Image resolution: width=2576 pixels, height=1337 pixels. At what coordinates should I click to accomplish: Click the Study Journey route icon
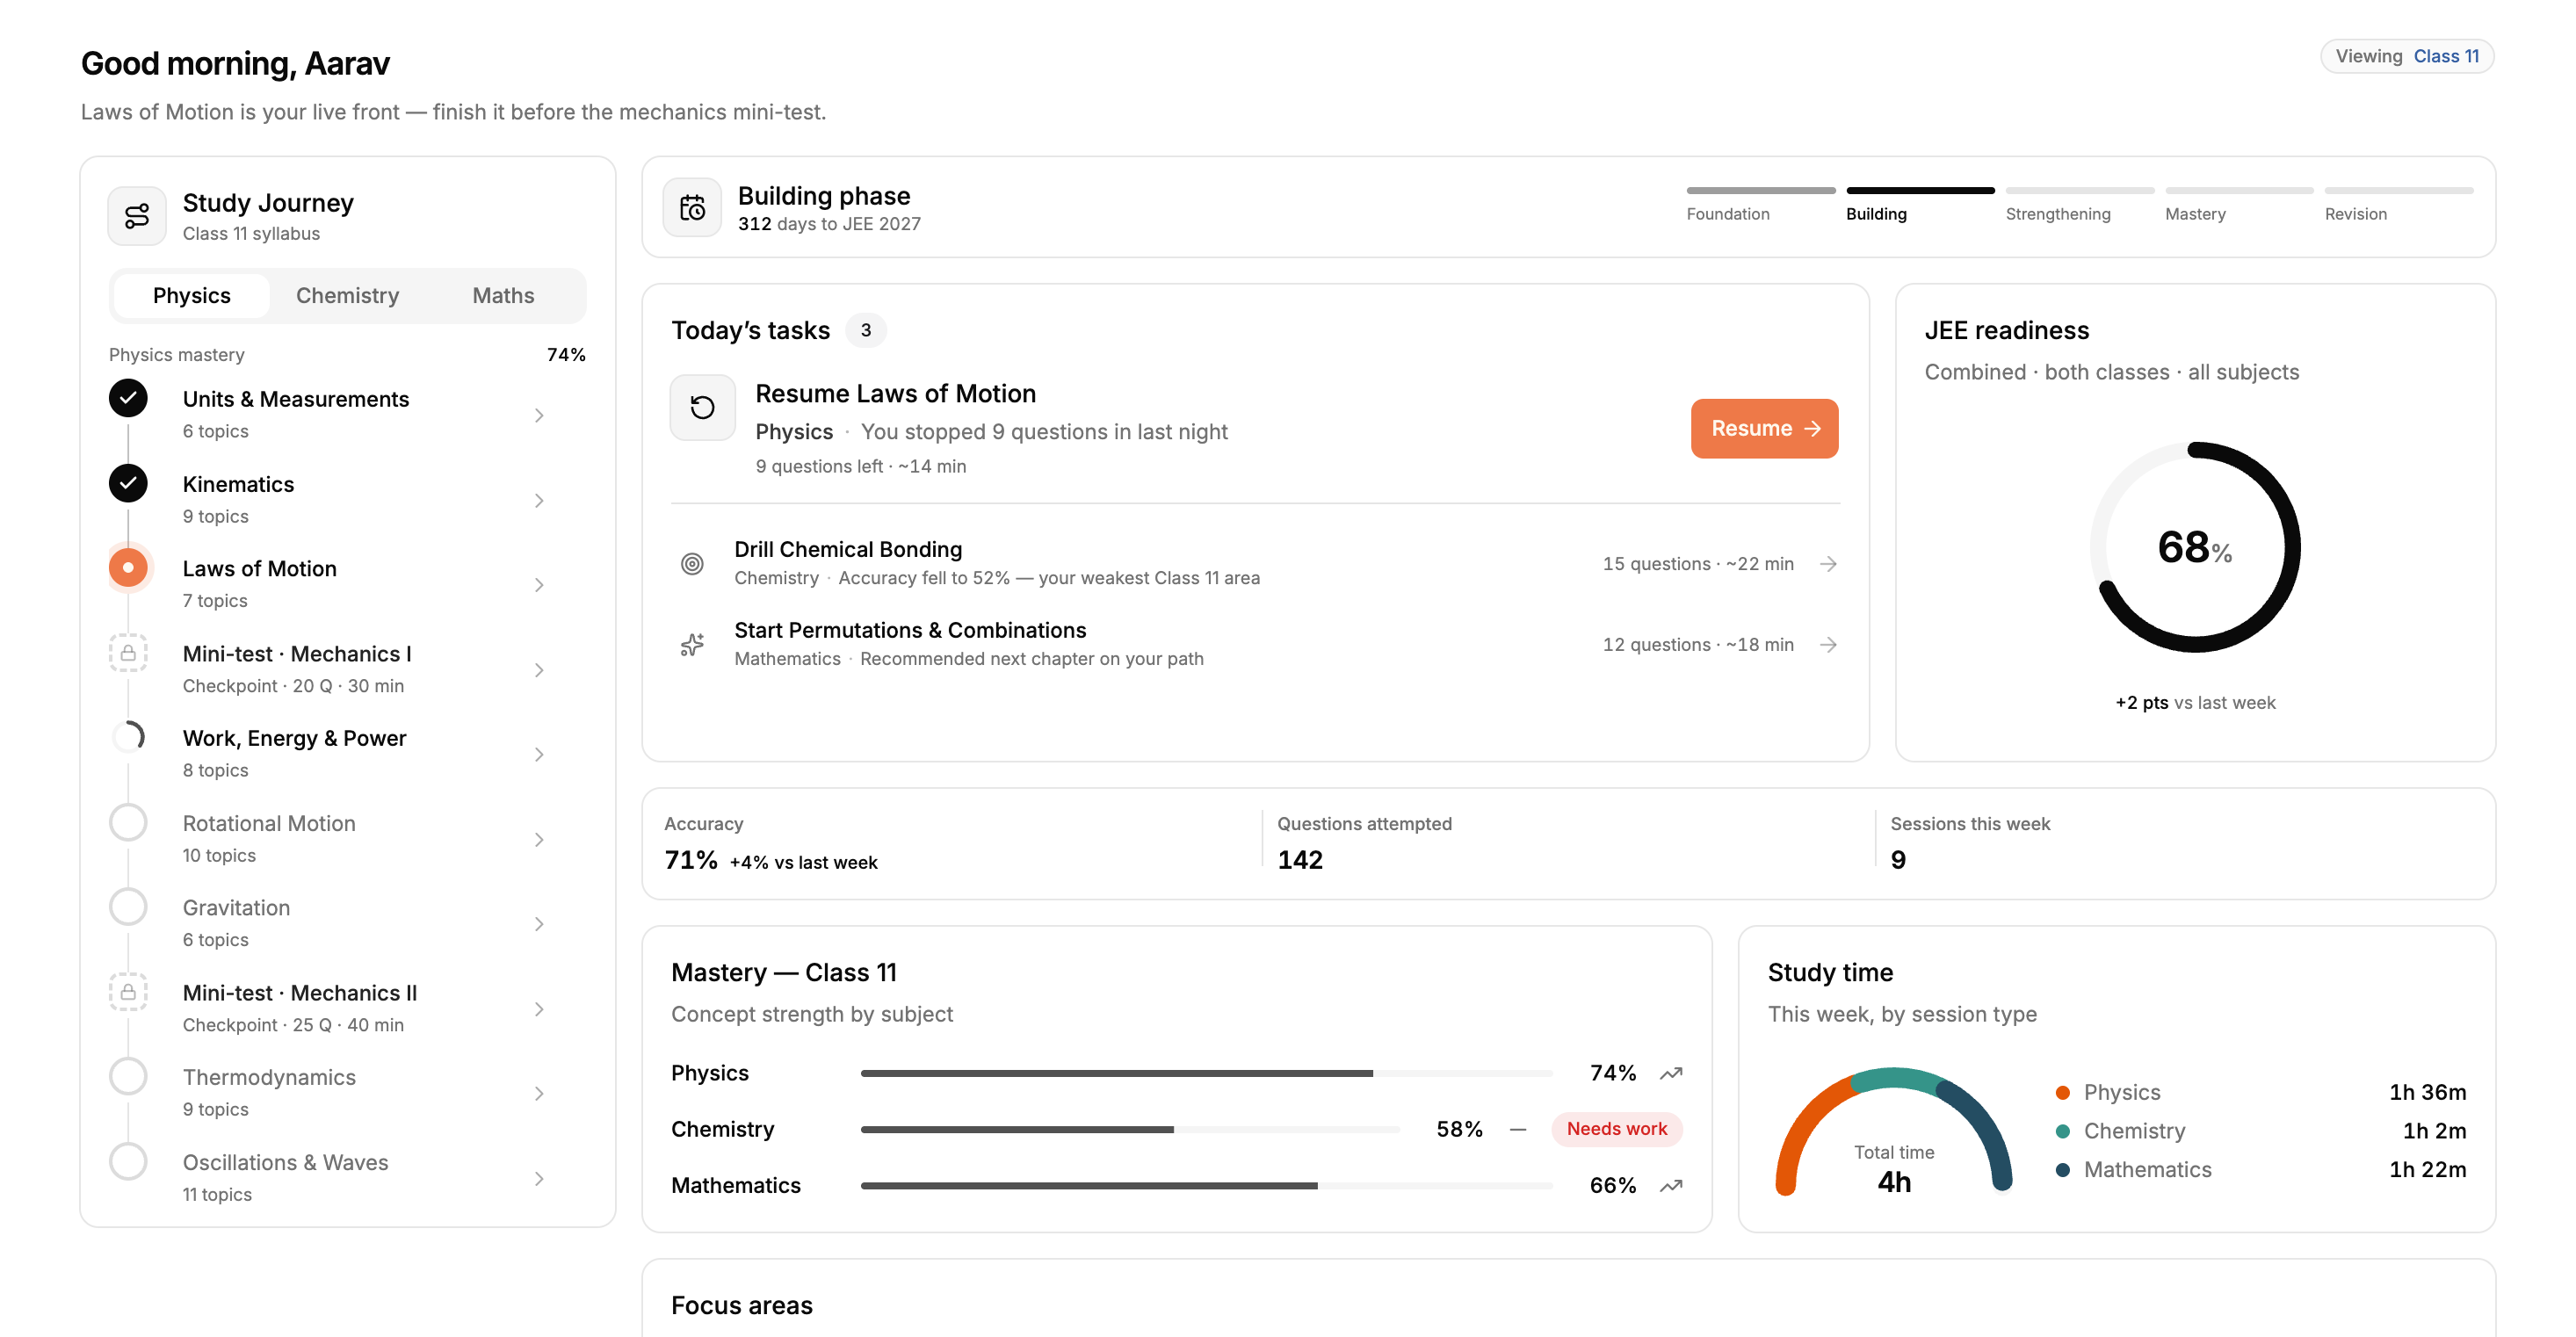click(137, 216)
